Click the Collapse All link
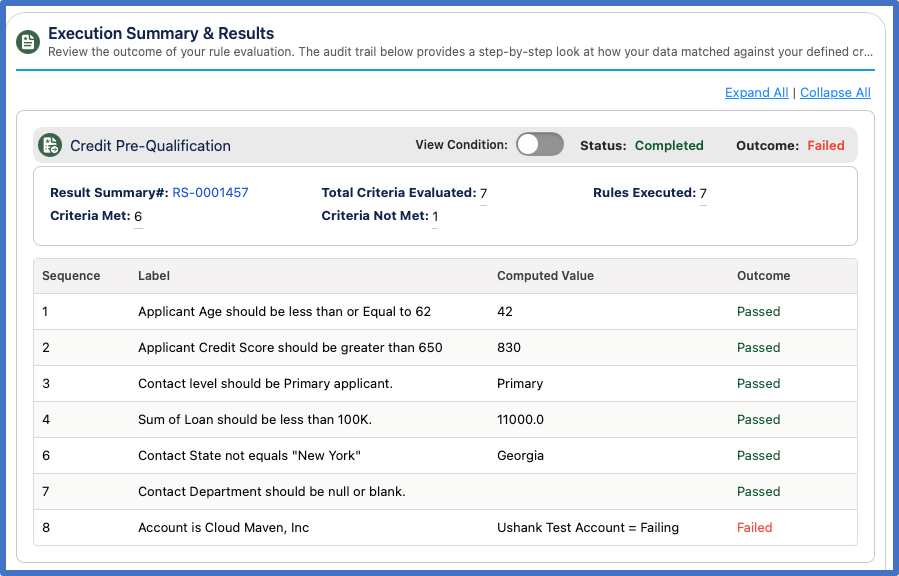The width and height of the screenshot is (899, 576). [x=835, y=92]
